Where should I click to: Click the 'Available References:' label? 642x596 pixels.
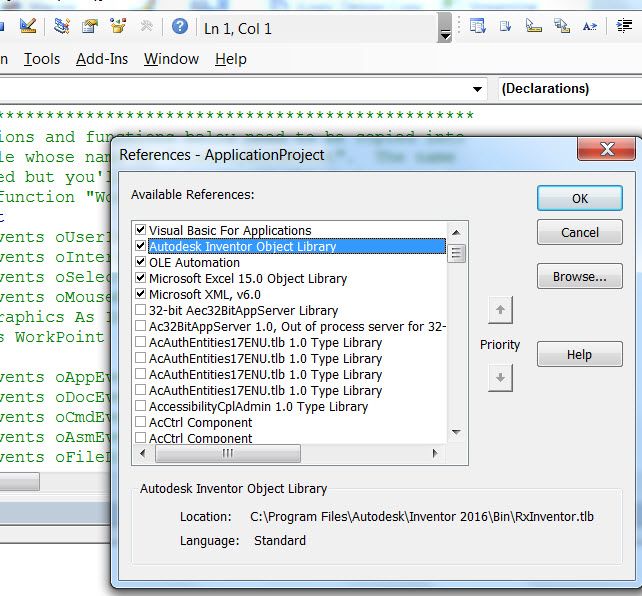coord(192,194)
